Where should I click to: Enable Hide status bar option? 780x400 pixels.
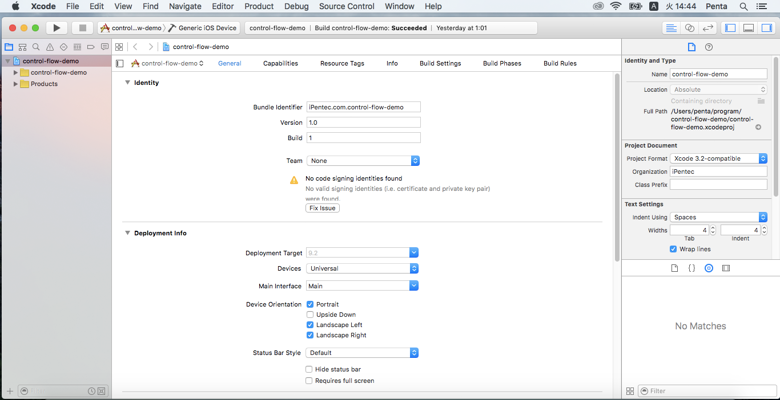309,369
